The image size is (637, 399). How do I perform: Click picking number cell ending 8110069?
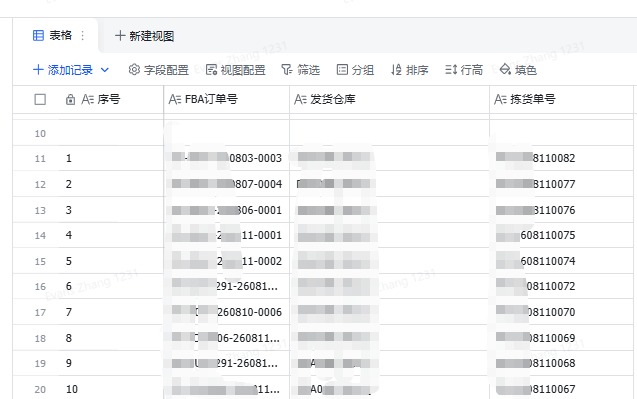click(561, 338)
